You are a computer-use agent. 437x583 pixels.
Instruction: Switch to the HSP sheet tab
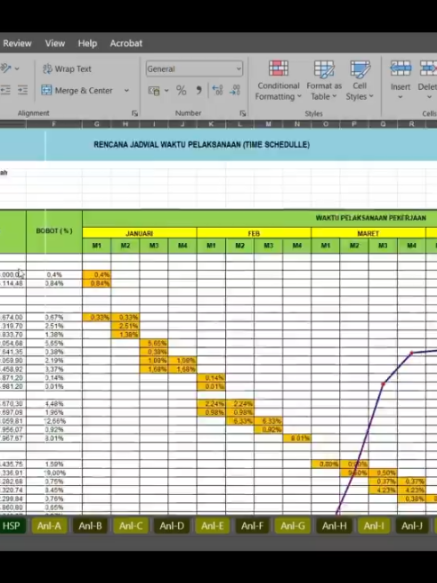pos(12,526)
